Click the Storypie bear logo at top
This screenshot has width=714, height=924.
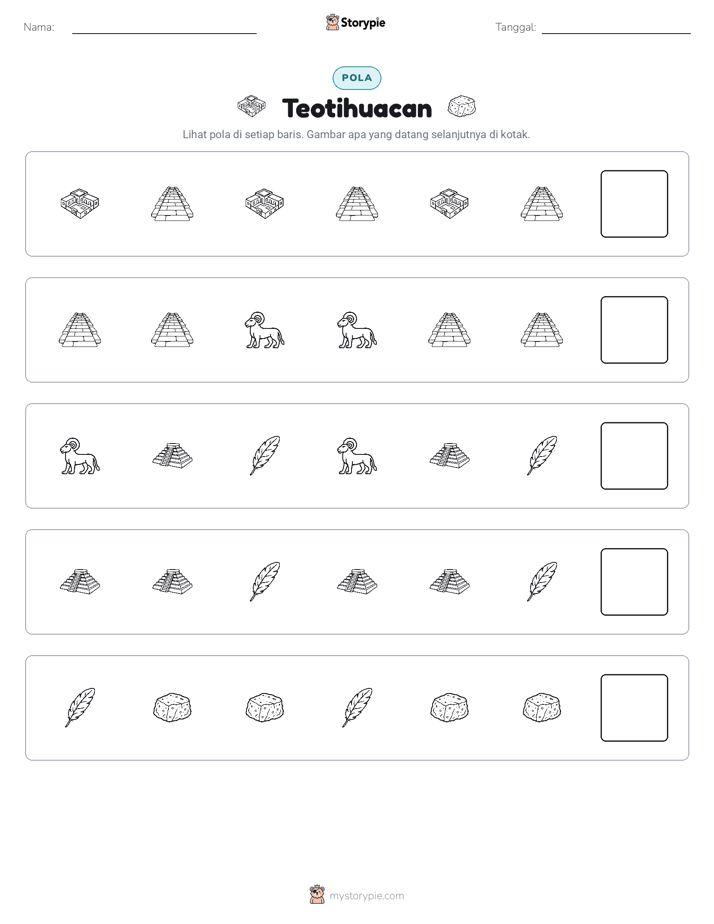[332, 22]
